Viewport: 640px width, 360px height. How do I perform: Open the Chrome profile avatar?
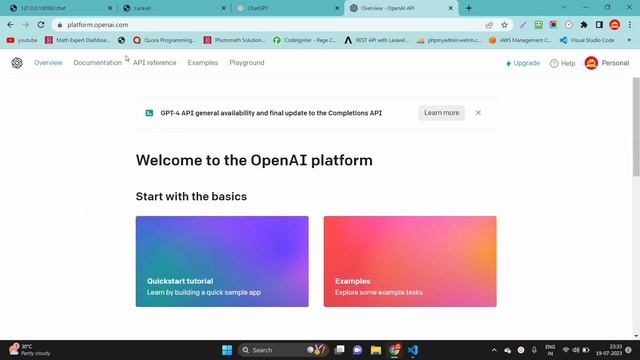[x=614, y=25]
